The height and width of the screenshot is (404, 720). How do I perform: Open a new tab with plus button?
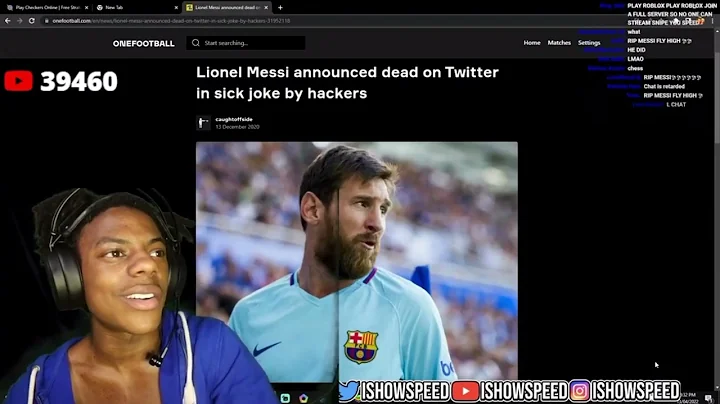tap(280, 7)
